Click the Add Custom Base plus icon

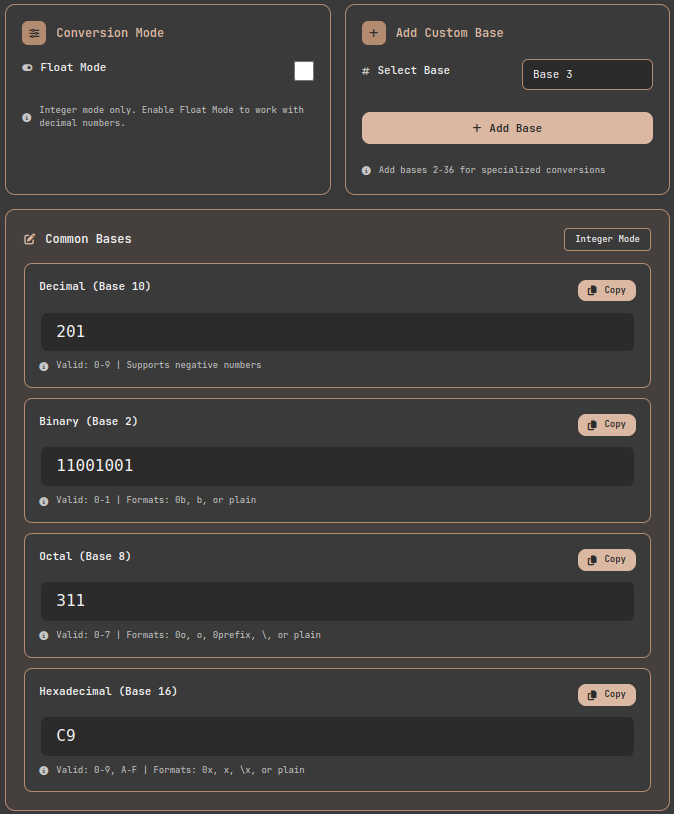374,33
